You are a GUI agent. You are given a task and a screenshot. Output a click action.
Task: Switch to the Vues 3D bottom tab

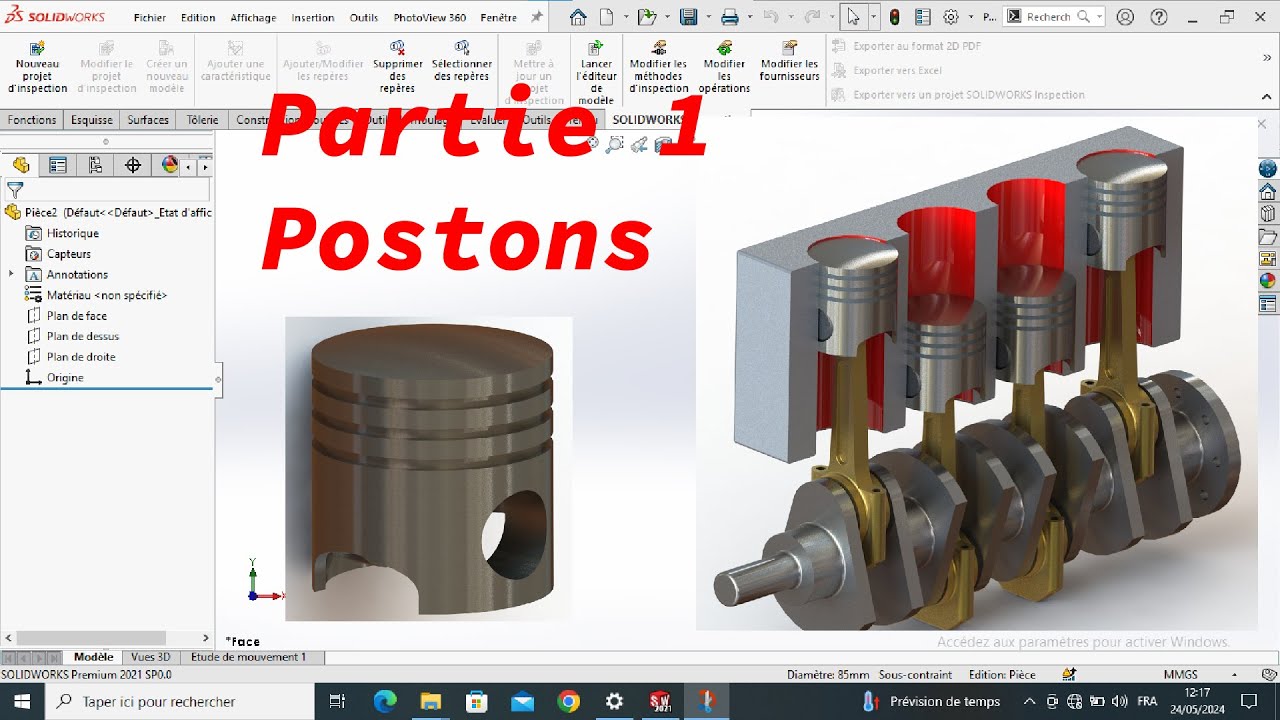click(151, 657)
